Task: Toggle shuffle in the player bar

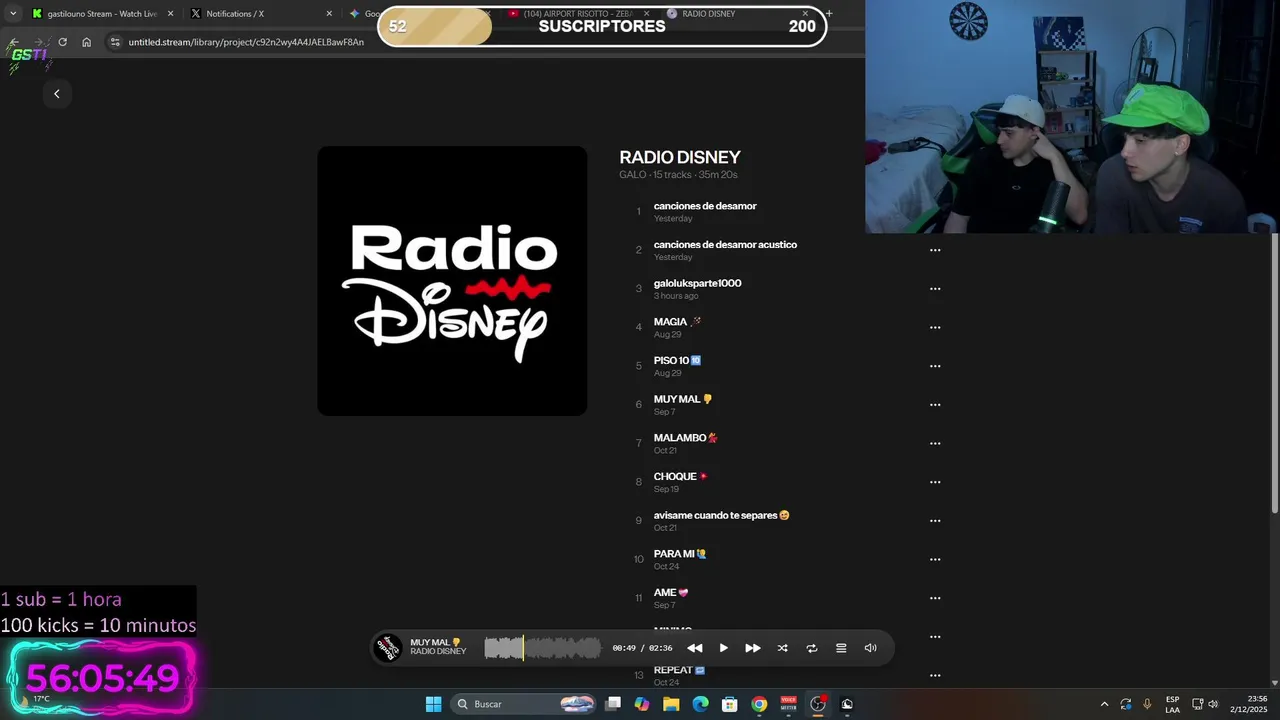Action: (x=782, y=648)
